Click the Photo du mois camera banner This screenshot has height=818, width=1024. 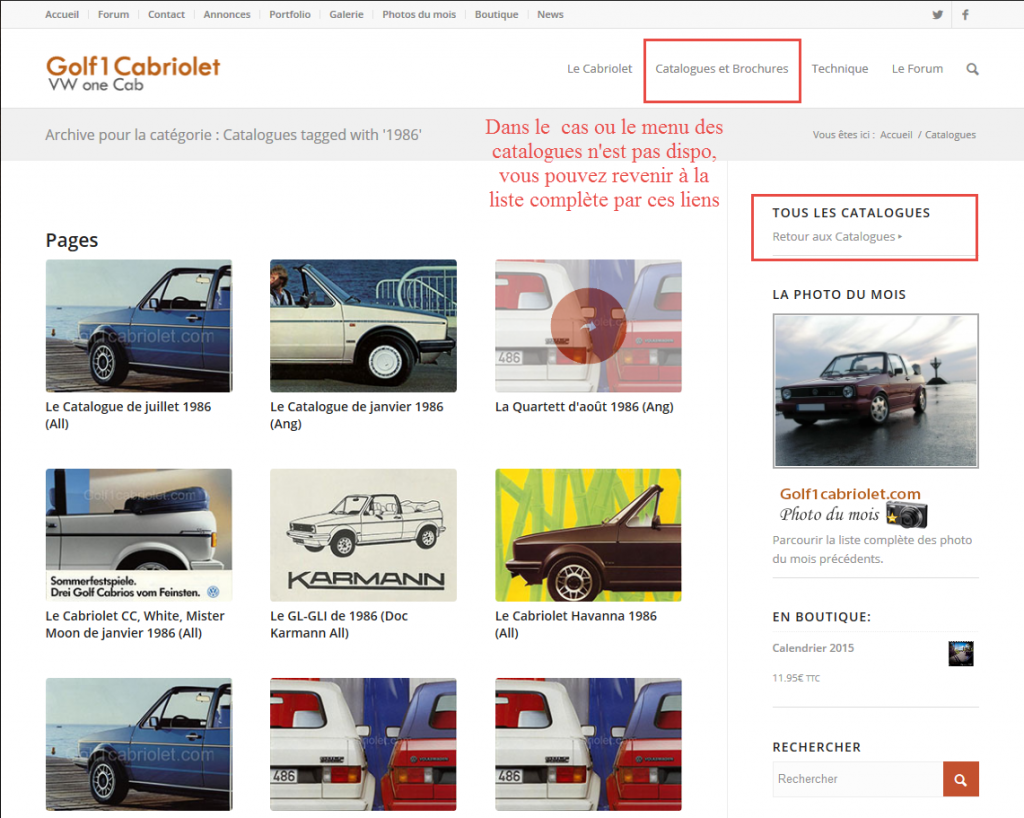click(853, 507)
